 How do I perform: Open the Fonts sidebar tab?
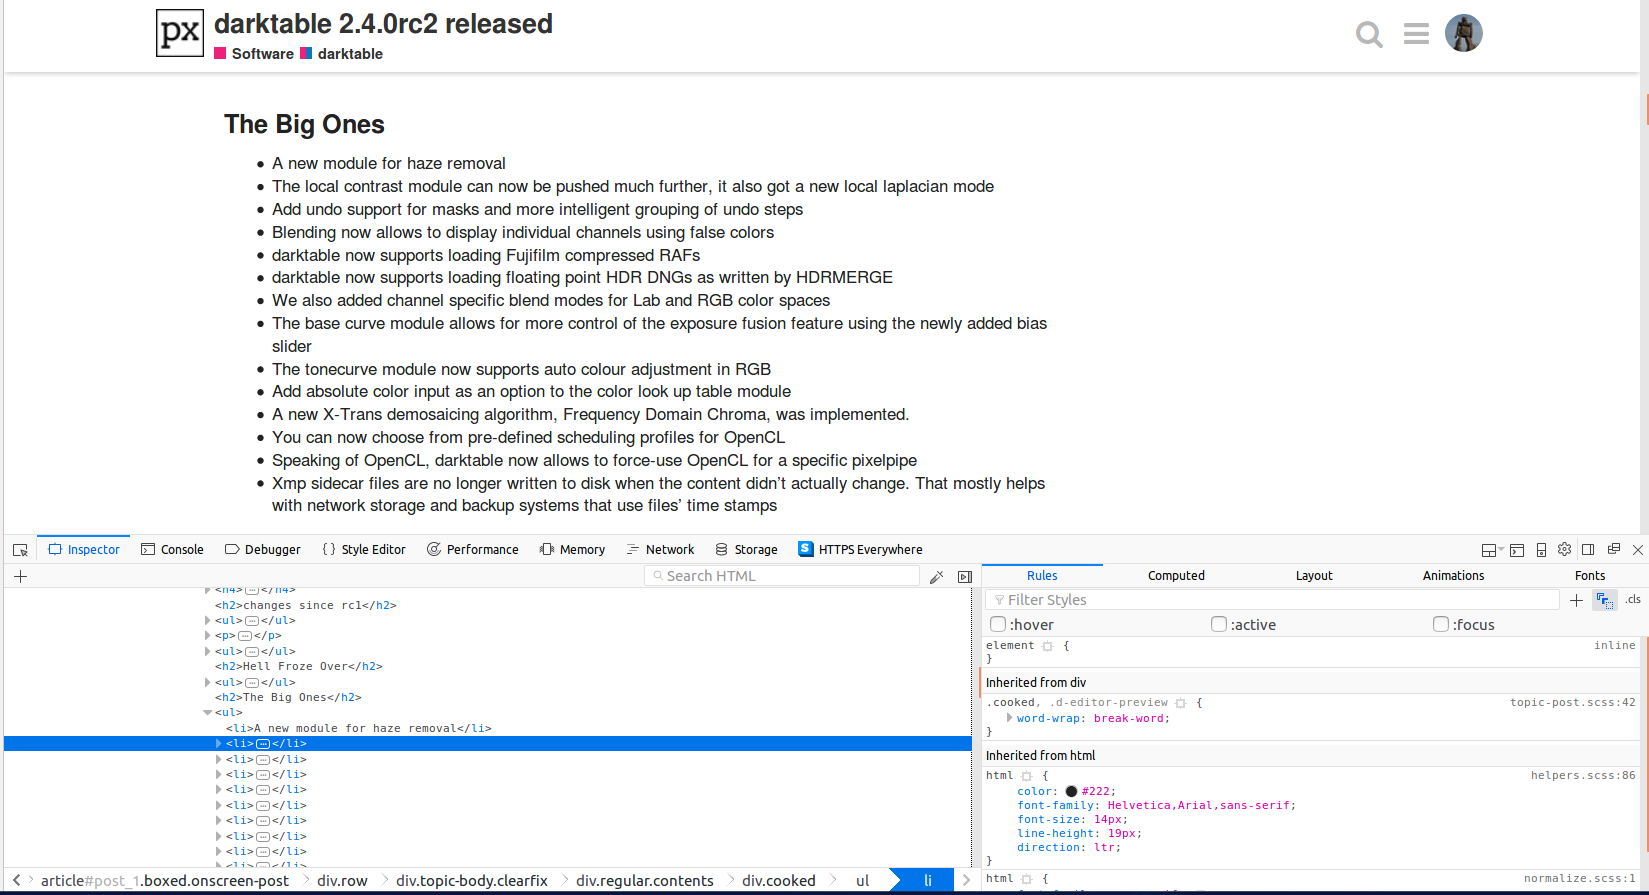(x=1589, y=576)
